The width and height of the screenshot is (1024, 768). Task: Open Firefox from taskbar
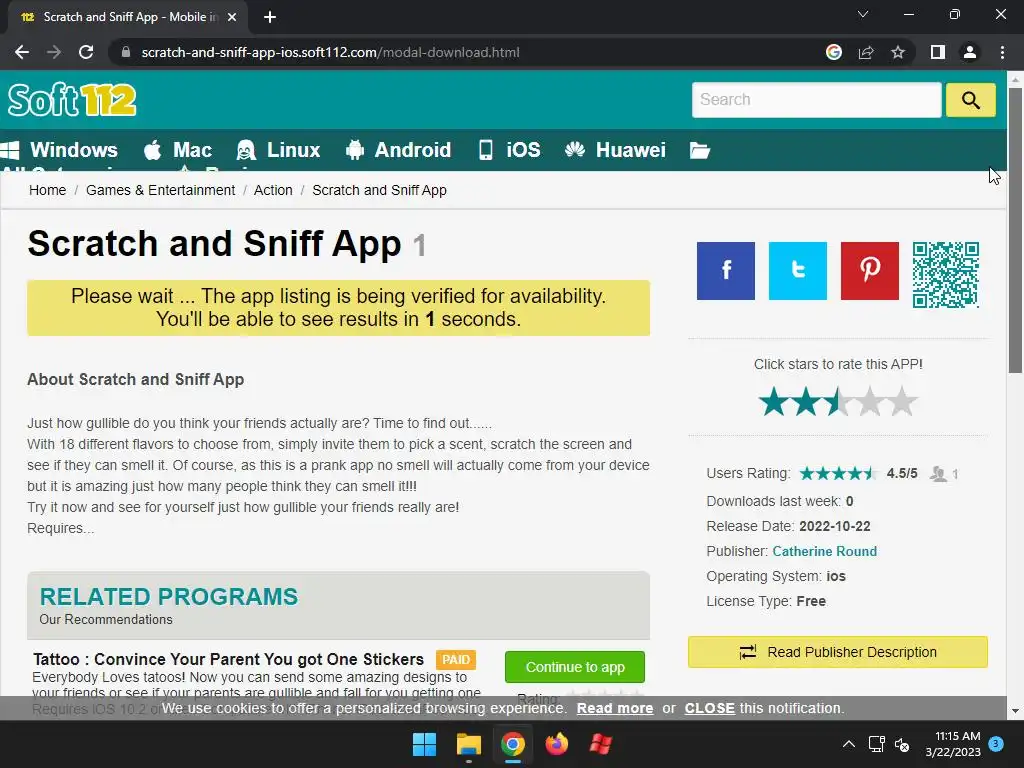click(556, 744)
